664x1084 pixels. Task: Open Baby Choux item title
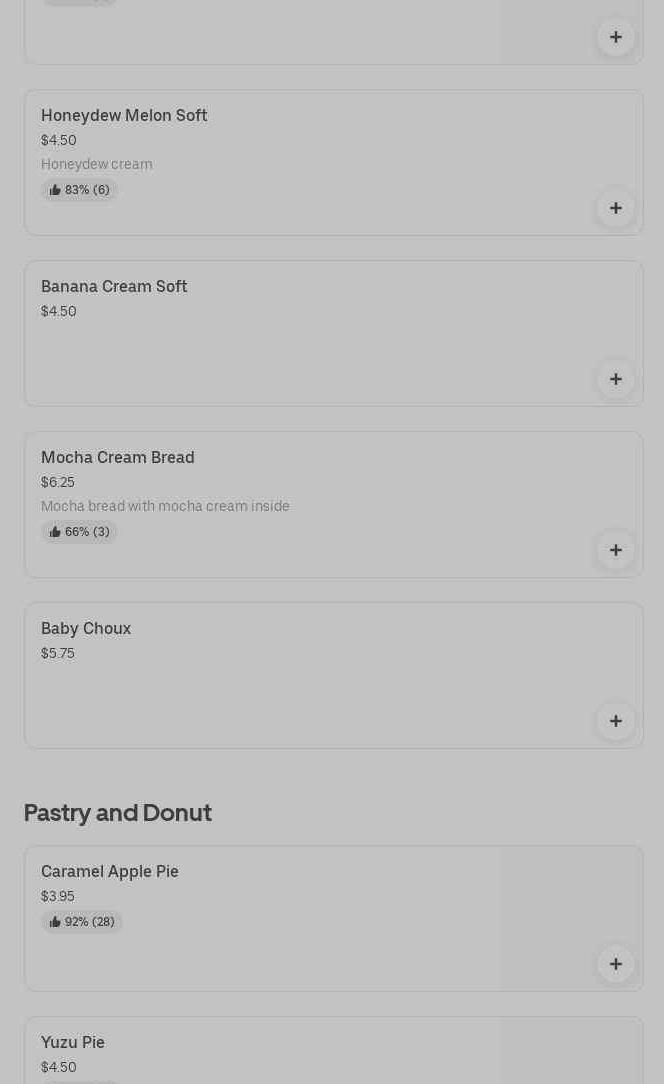coord(86,628)
